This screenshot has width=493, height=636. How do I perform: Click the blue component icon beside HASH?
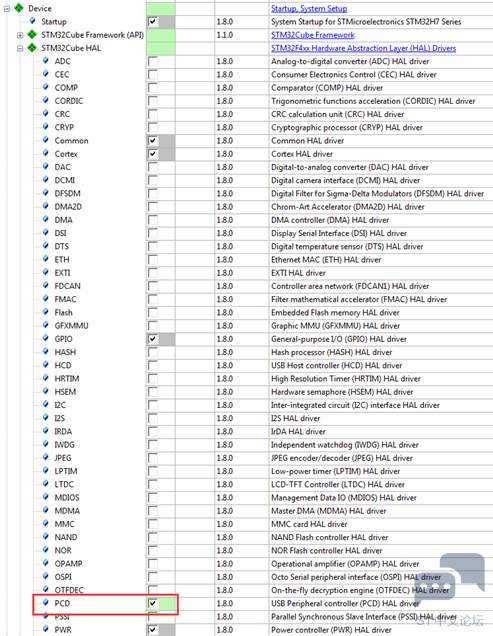pos(45,351)
